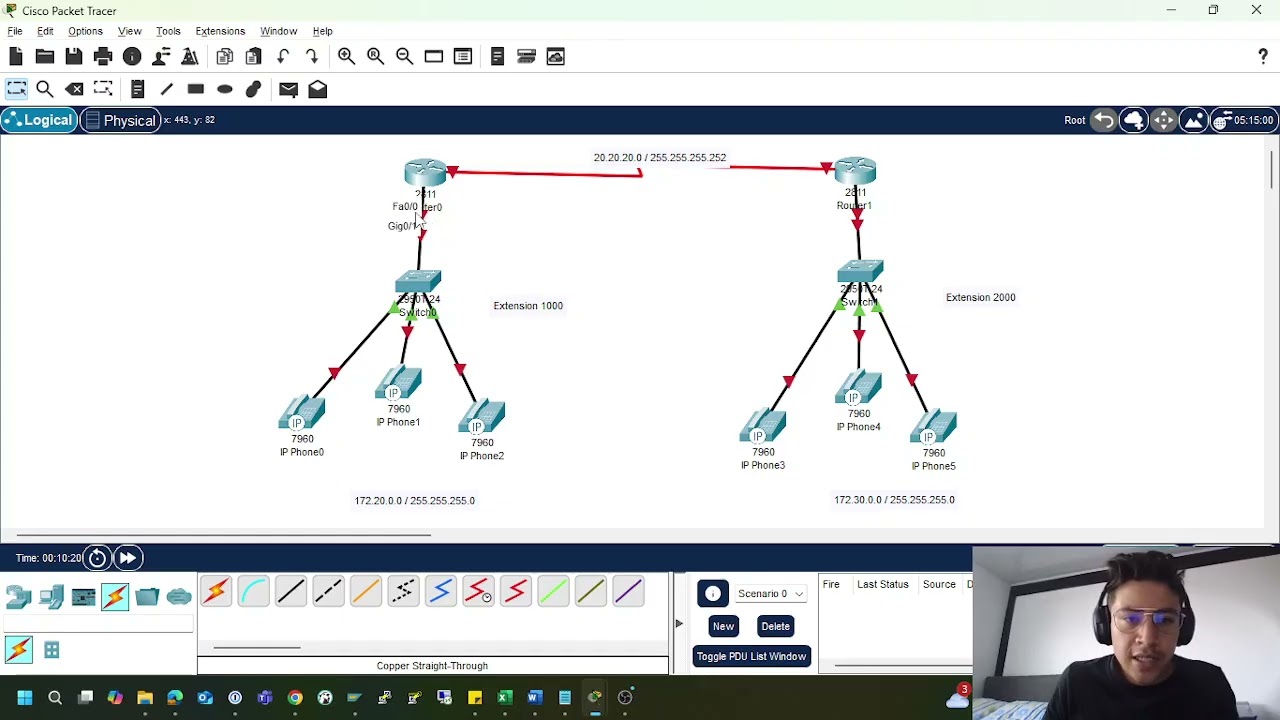Click the help question mark icon

click(1263, 57)
